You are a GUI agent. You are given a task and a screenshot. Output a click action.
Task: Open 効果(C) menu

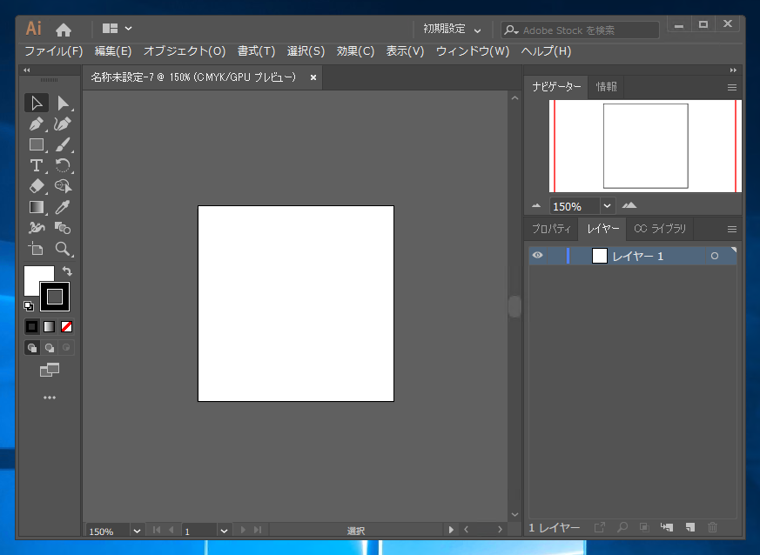355,51
